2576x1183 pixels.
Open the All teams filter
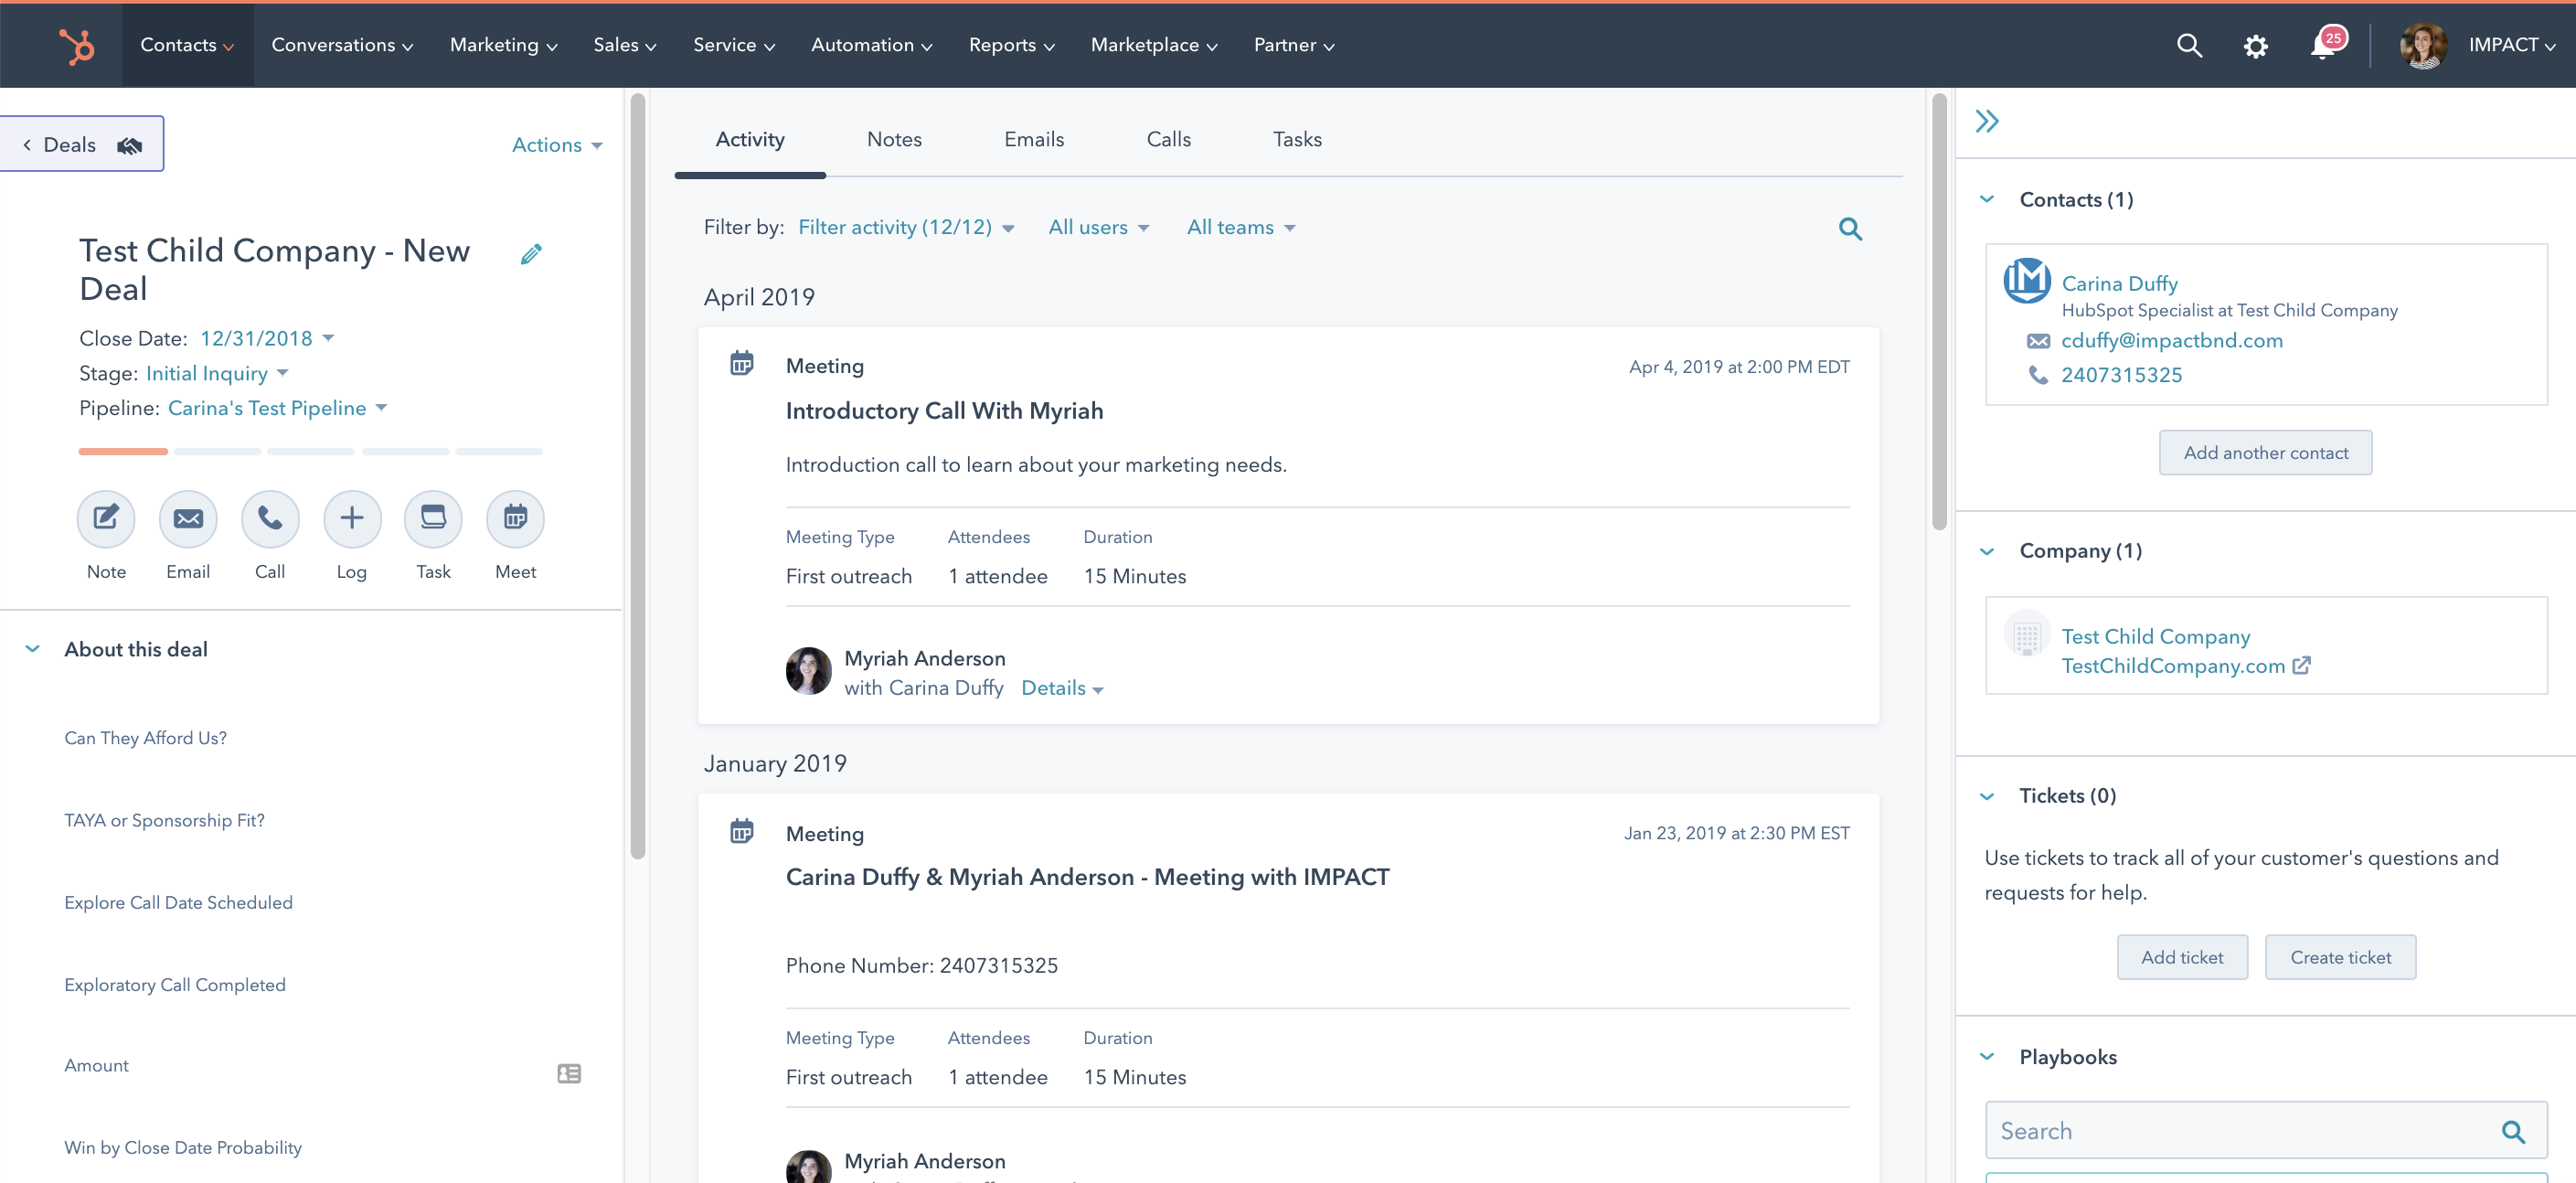point(1241,228)
